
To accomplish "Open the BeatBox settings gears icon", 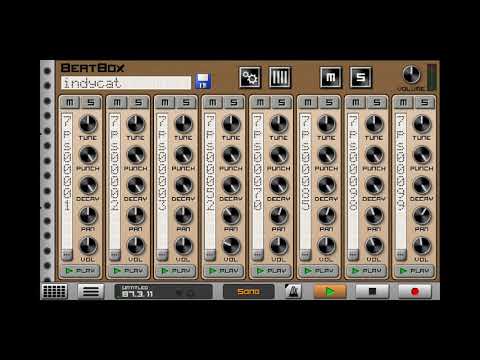I will point(250,77).
